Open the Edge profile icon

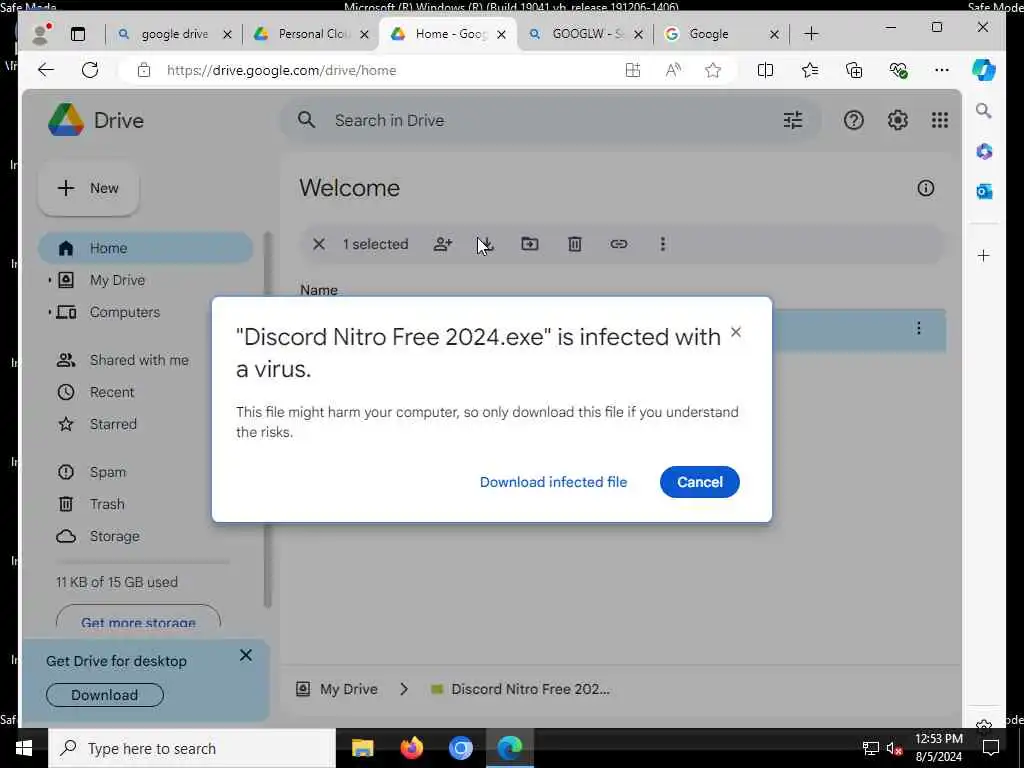pos(41,34)
